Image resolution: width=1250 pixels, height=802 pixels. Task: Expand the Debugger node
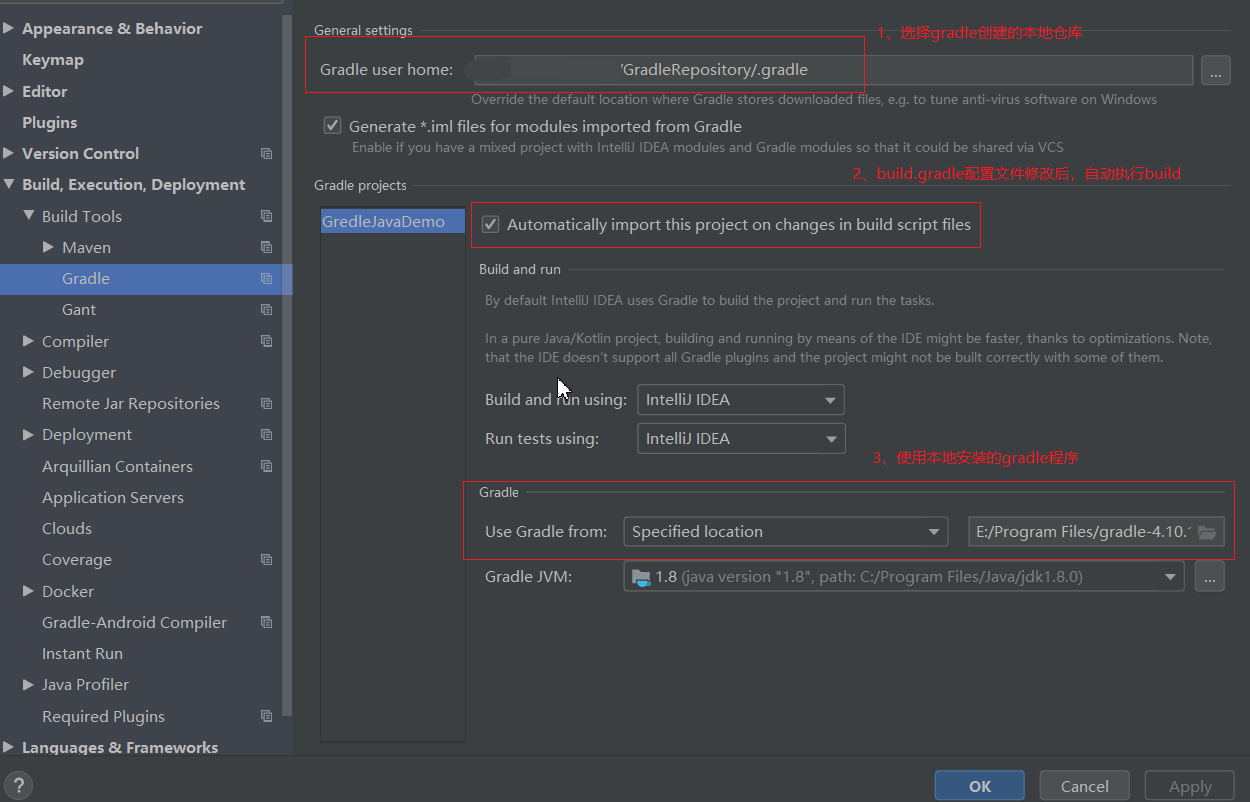[28, 372]
